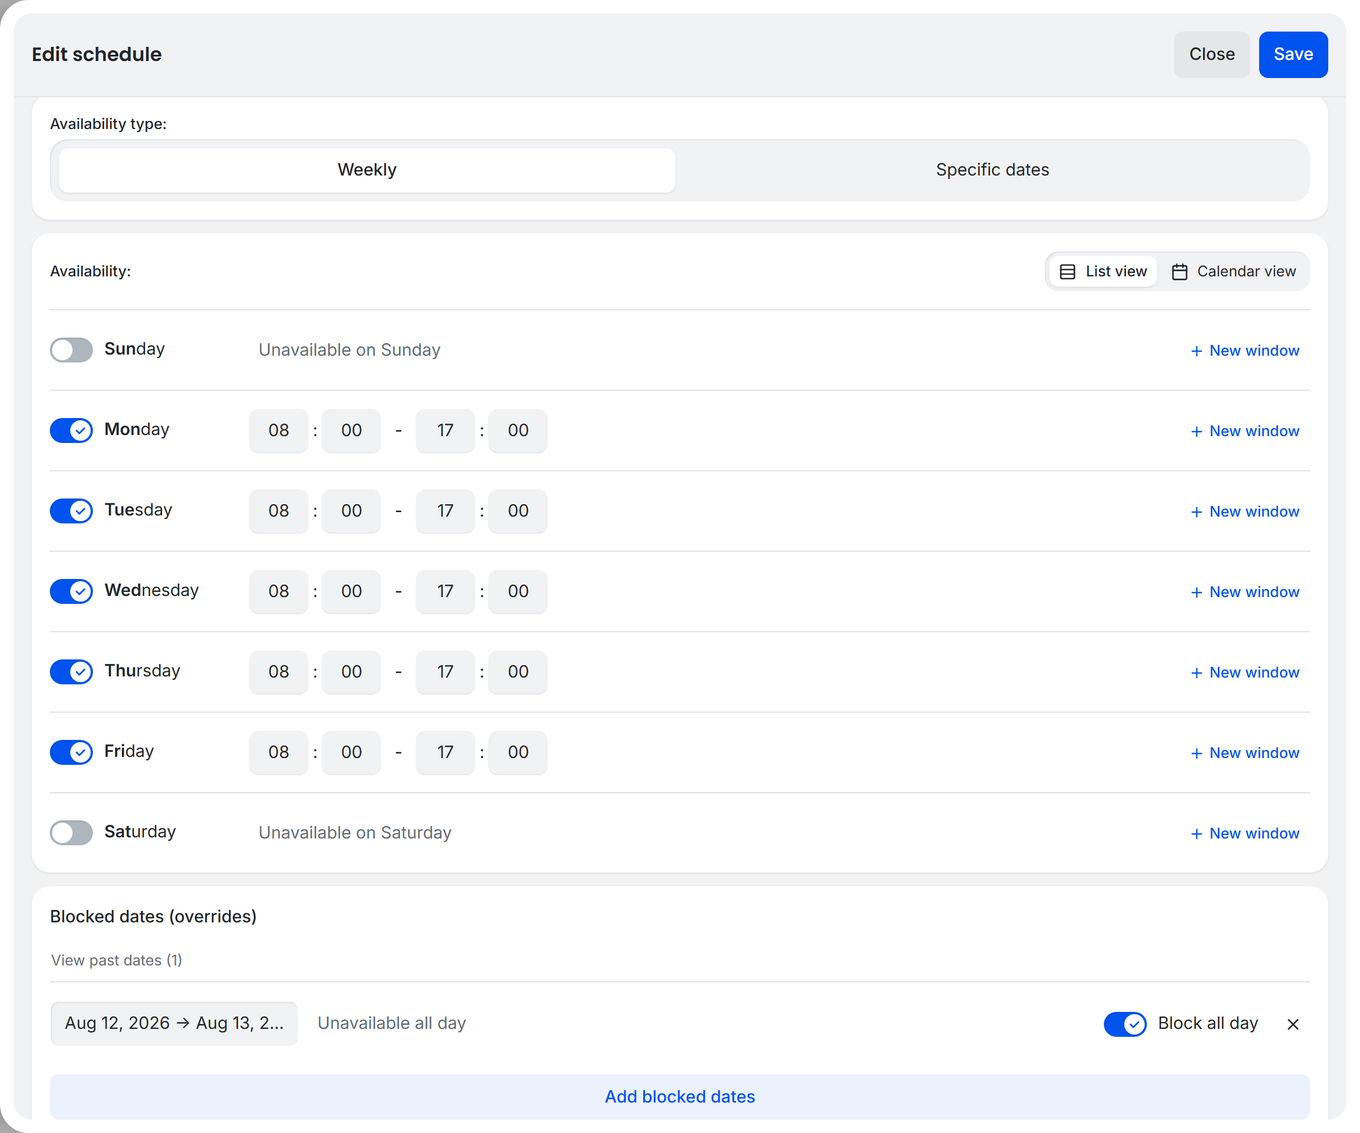
Task: Edit Monday end hour 17
Action: tap(445, 431)
